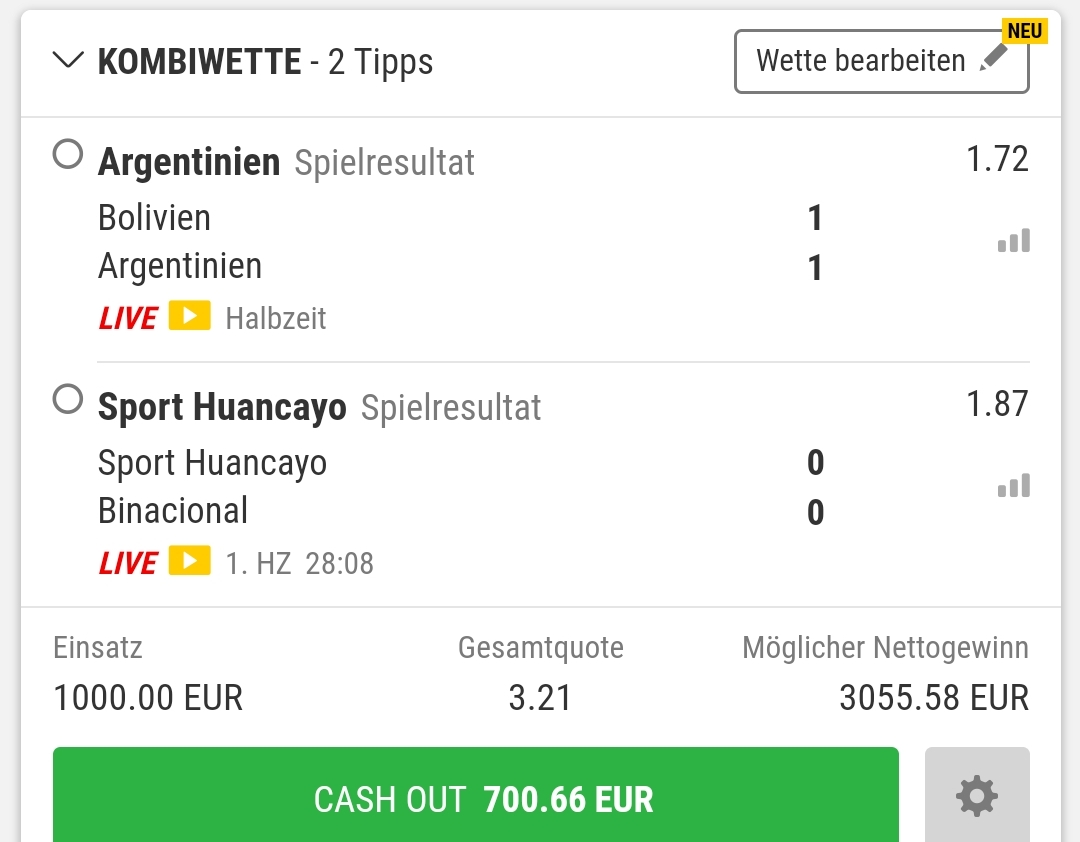Viewport: 1080px width, 842px height.
Task: Click the Sport Huancayo Spielresultat bet title
Action: tap(318, 407)
